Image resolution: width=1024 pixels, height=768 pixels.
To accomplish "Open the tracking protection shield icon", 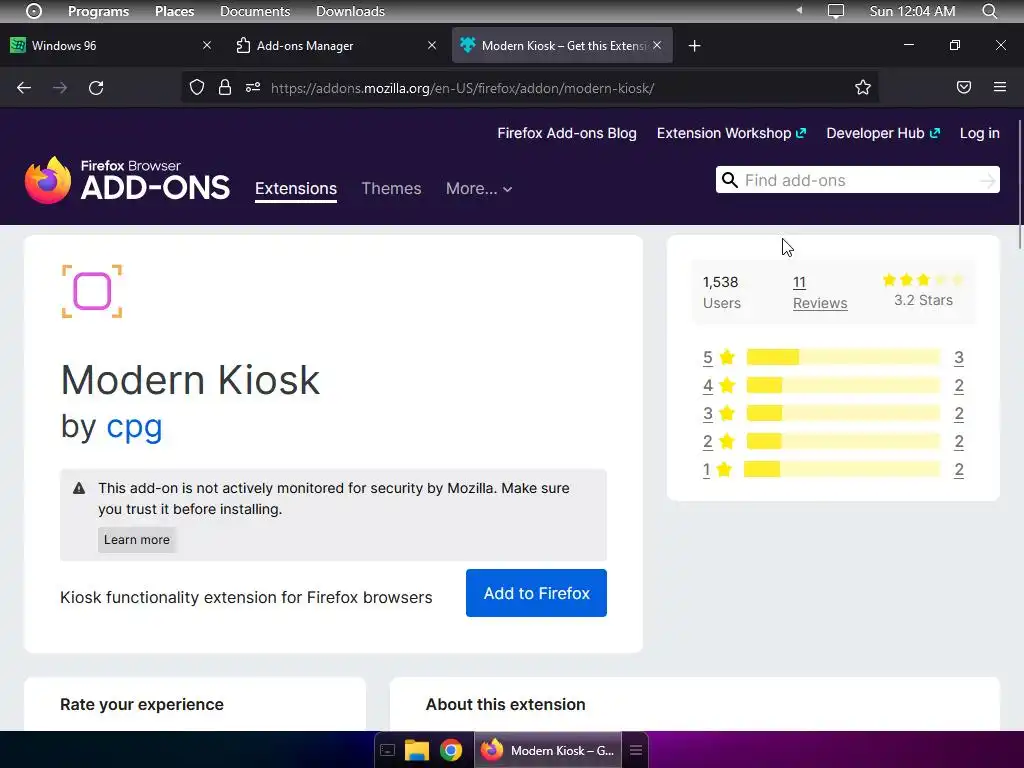I will (197, 88).
